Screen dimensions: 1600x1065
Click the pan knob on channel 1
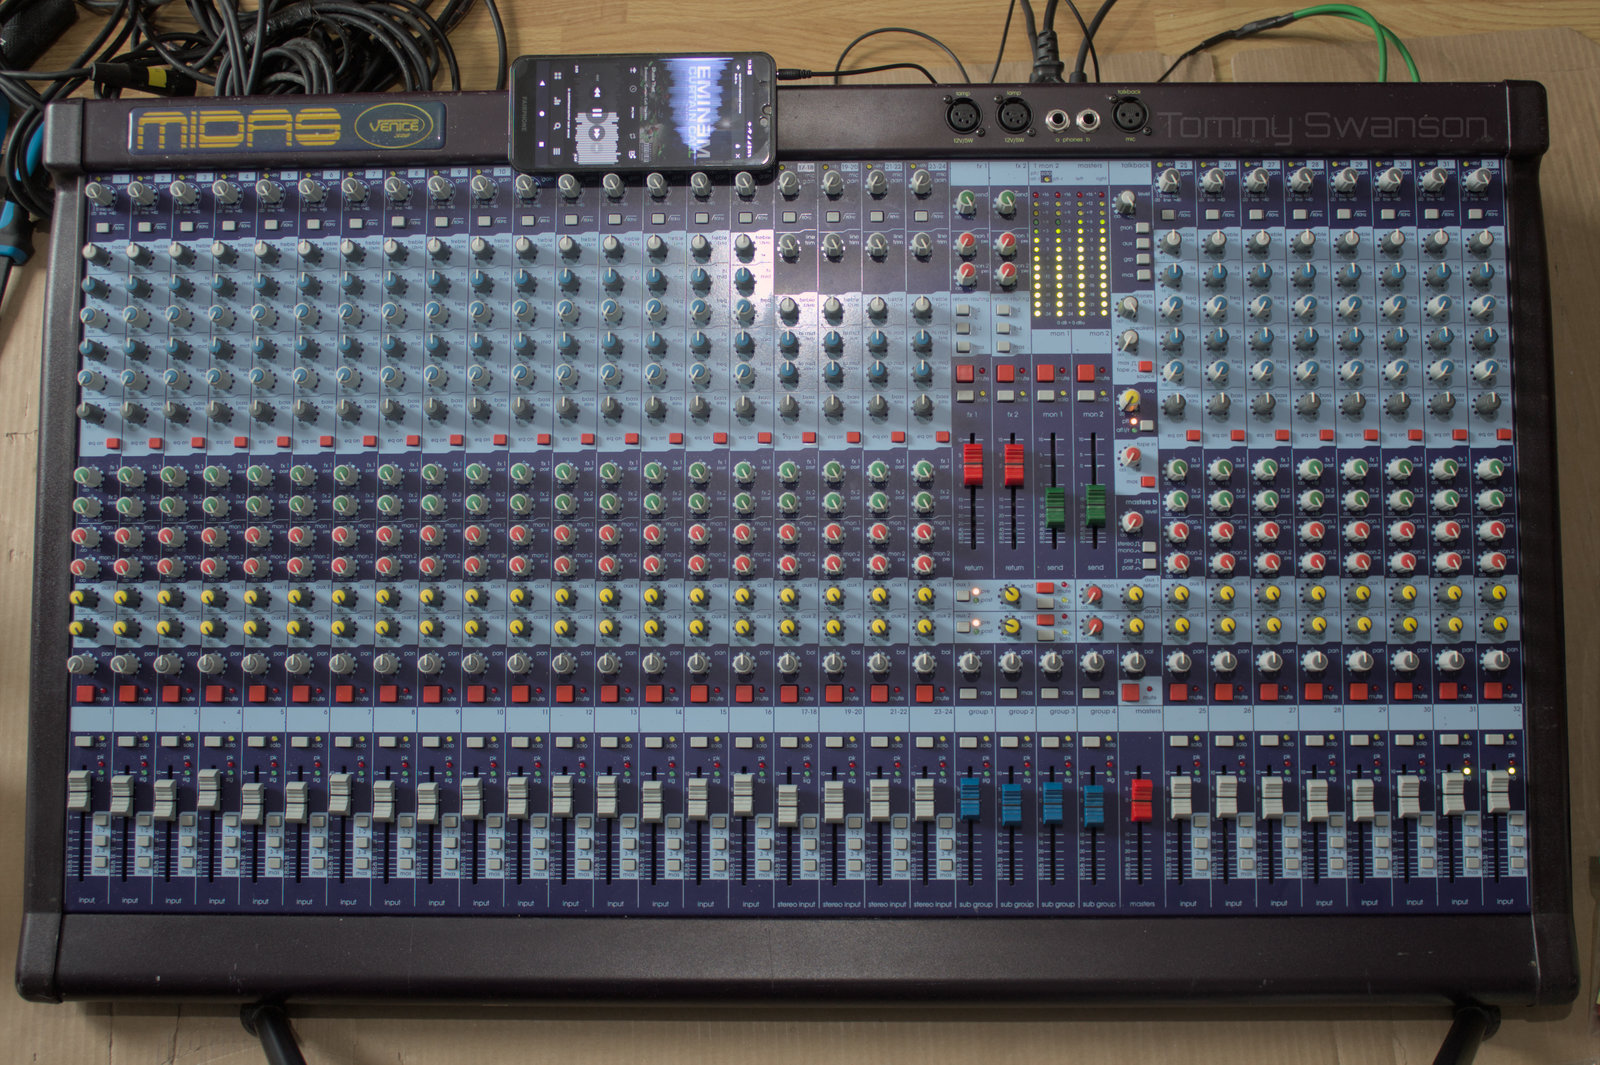(x=81, y=662)
